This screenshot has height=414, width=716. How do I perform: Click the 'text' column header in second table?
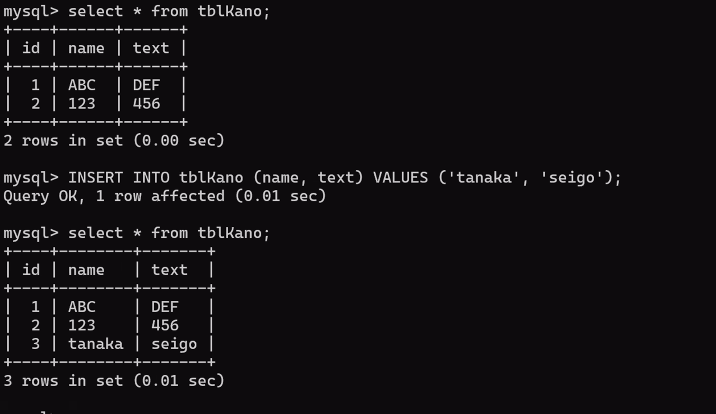tap(169, 270)
